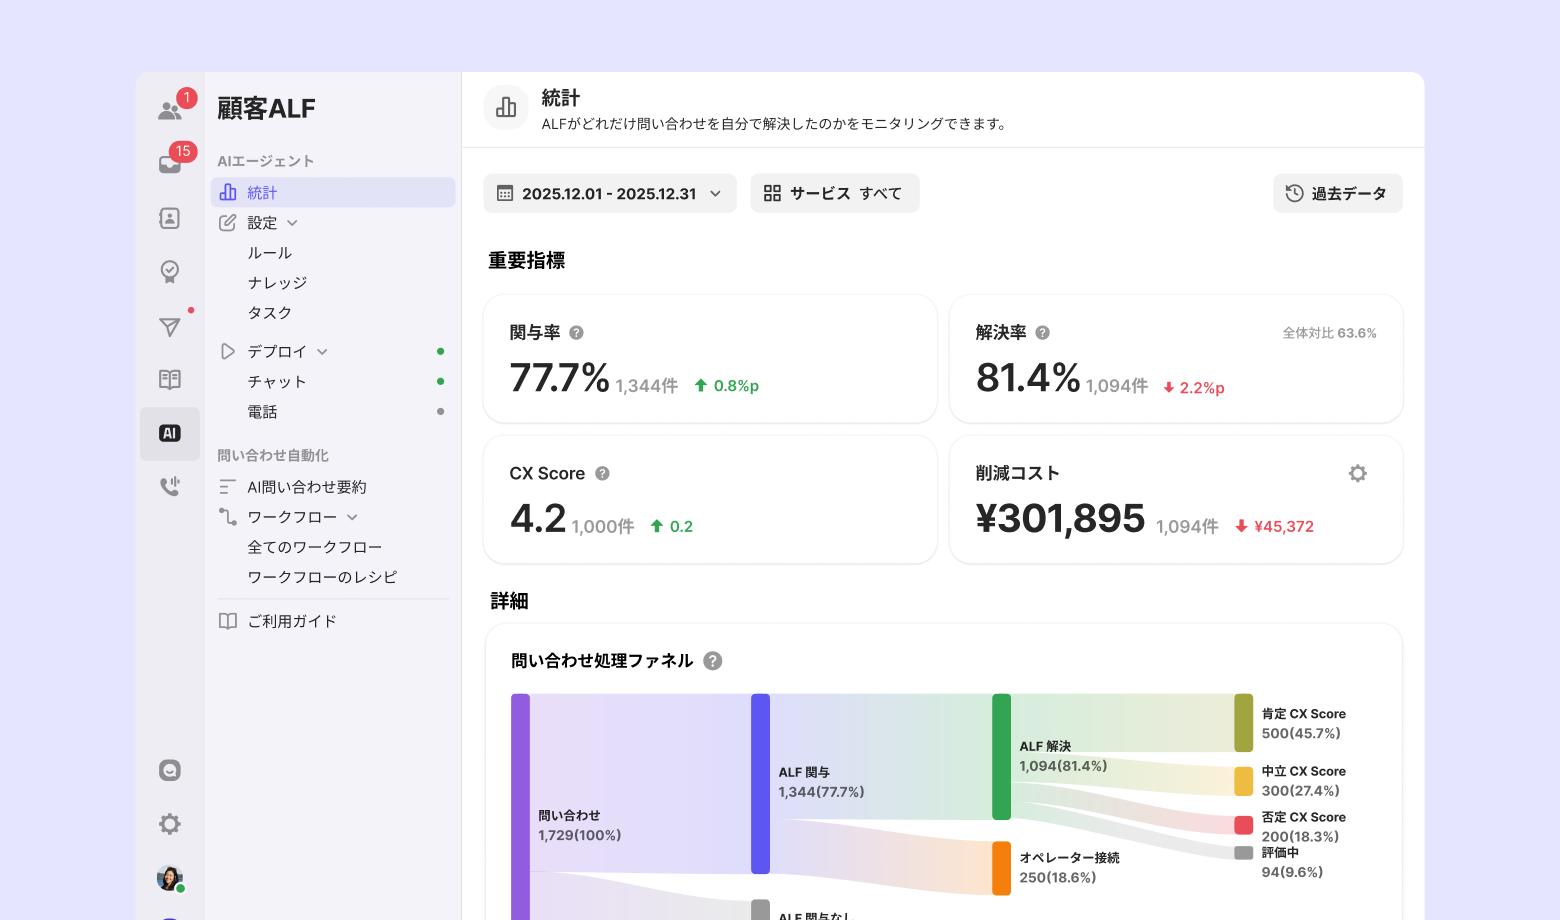Screen dimensions: 1560x920
Task: Open the team members icon in sidebar
Action: (169, 110)
